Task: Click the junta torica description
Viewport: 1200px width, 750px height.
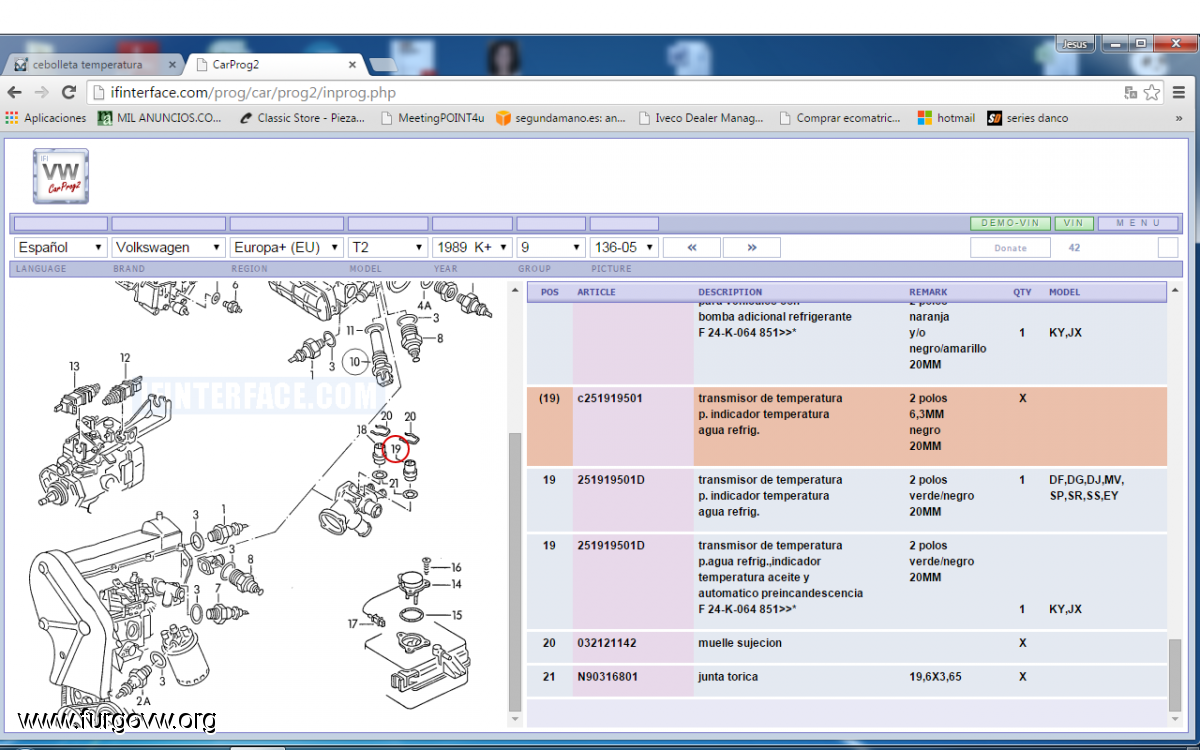Action: (x=728, y=677)
